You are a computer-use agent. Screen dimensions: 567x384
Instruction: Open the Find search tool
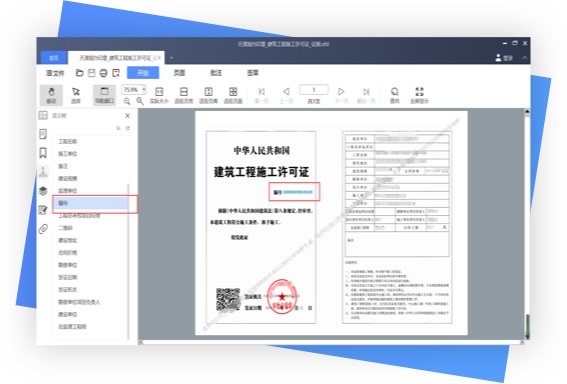pyautogui.click(x=395, y=95)
